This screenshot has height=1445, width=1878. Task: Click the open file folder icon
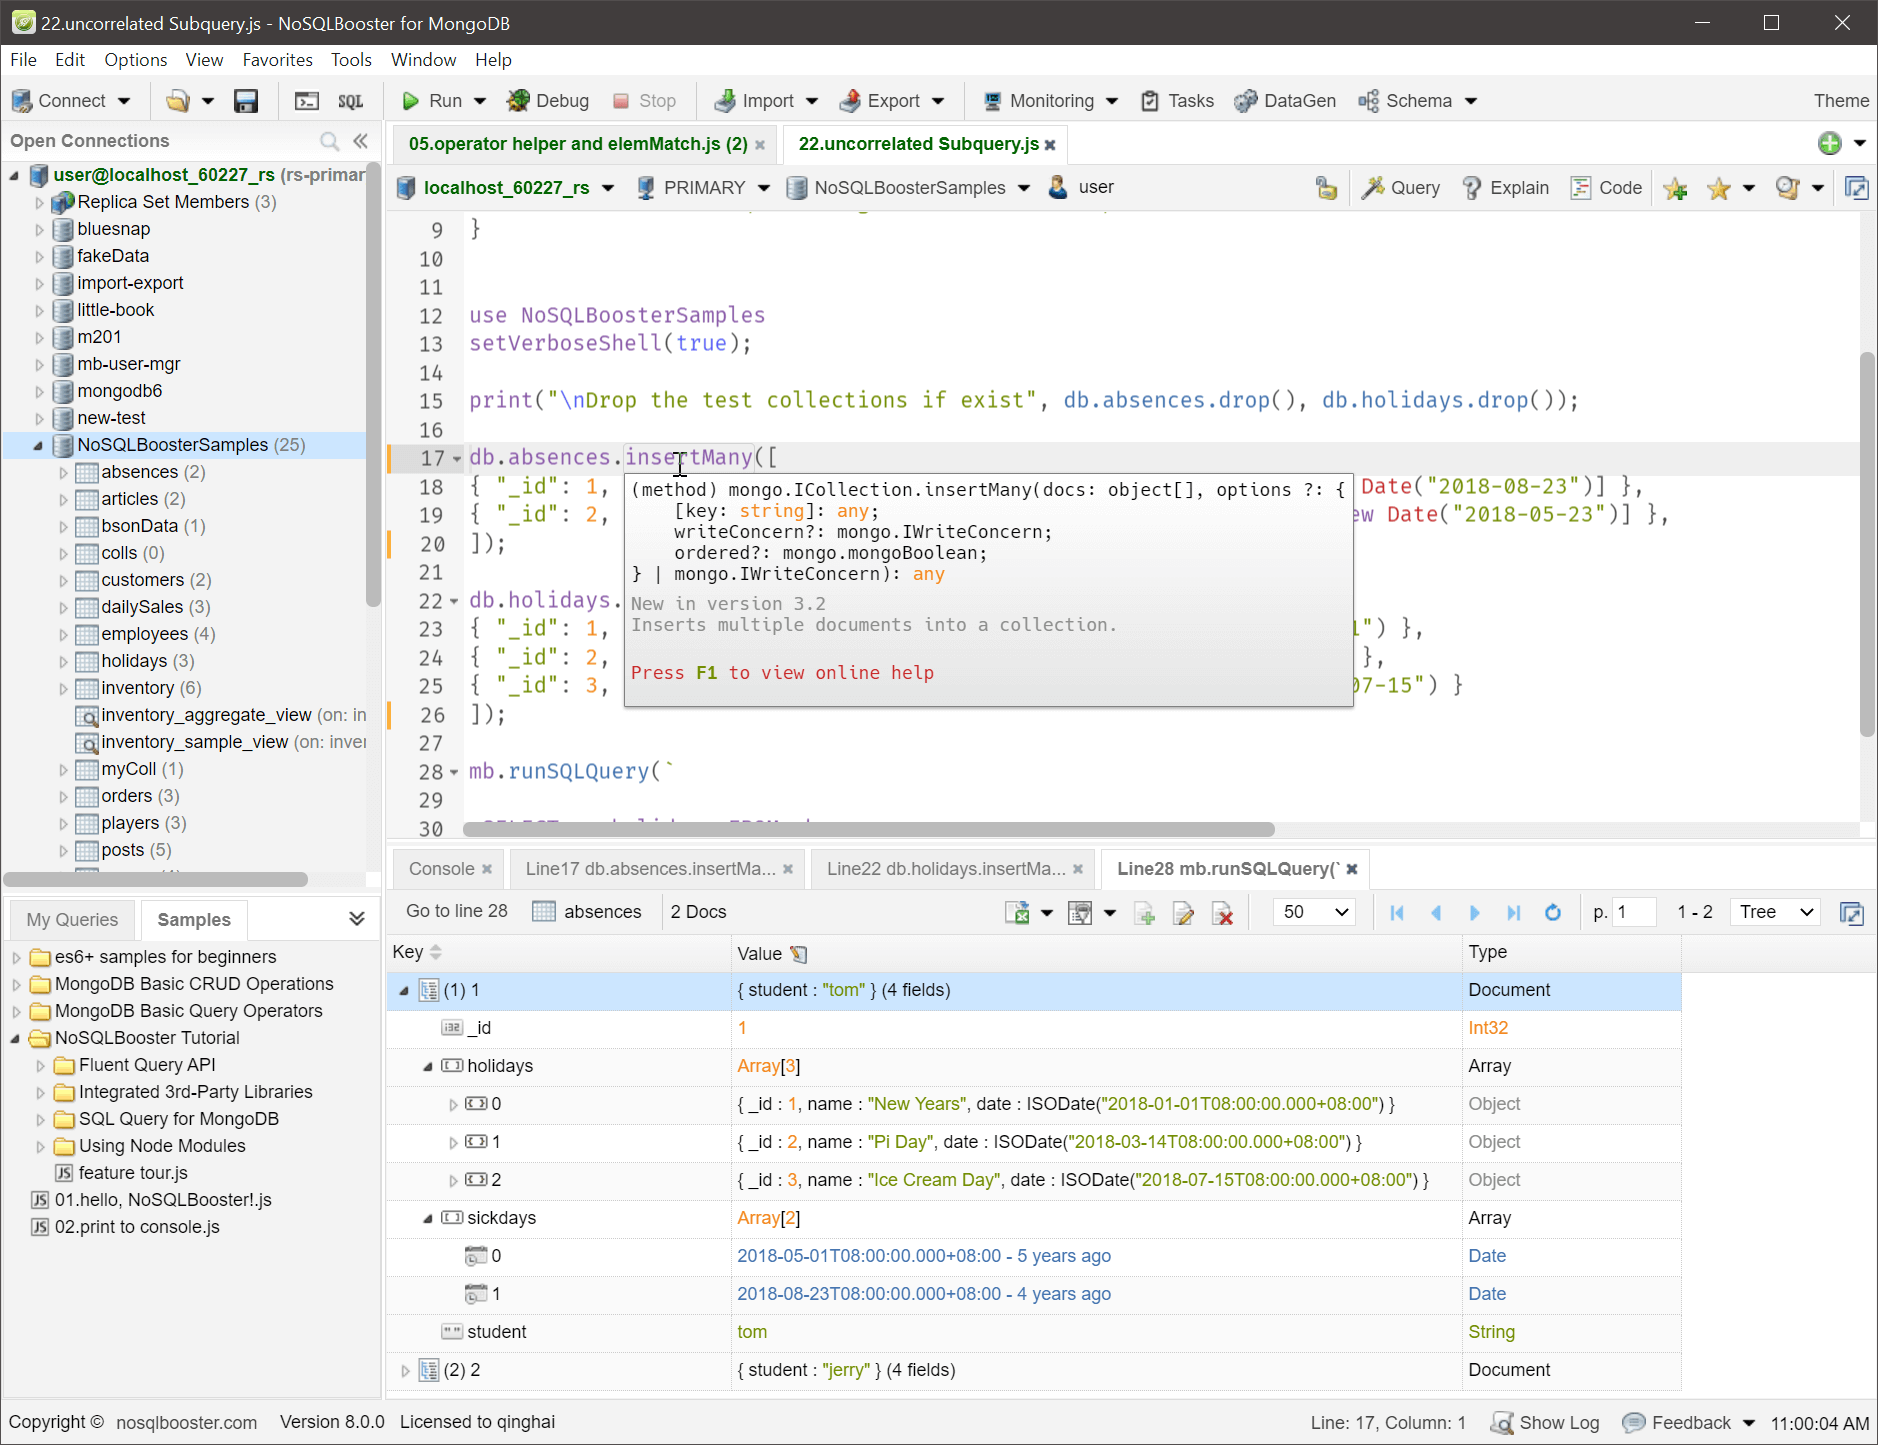[x=178, y=101]
